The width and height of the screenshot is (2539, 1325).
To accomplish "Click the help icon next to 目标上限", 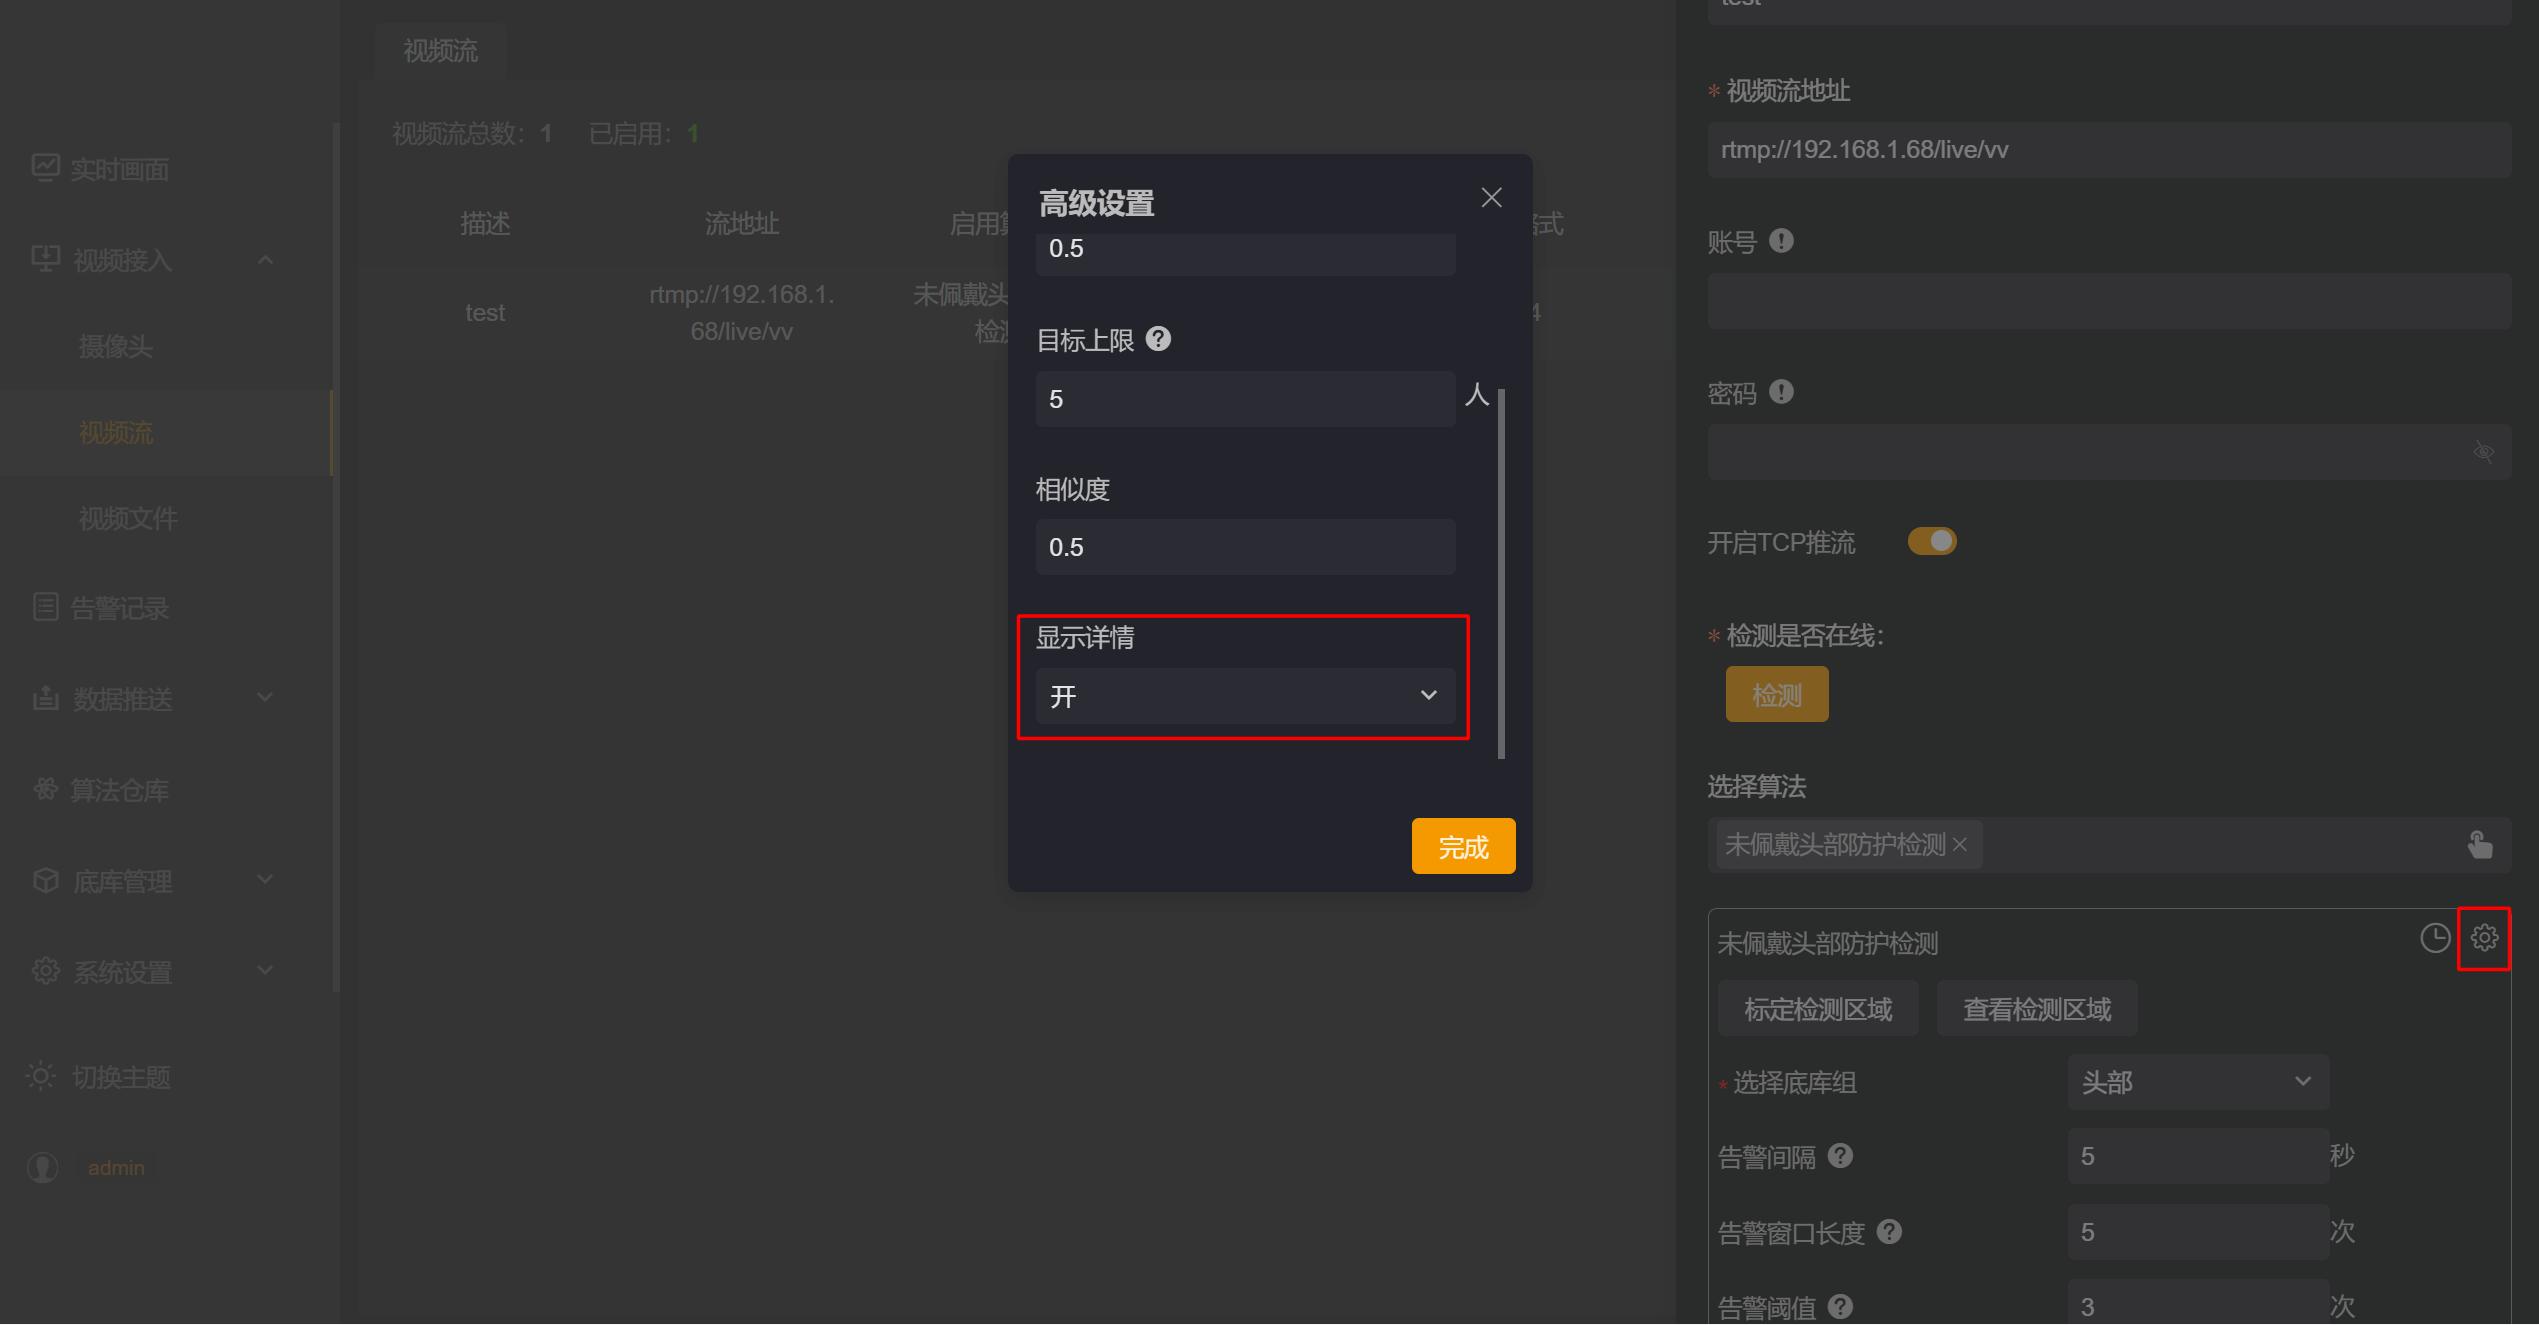I will pos(1158,339).
